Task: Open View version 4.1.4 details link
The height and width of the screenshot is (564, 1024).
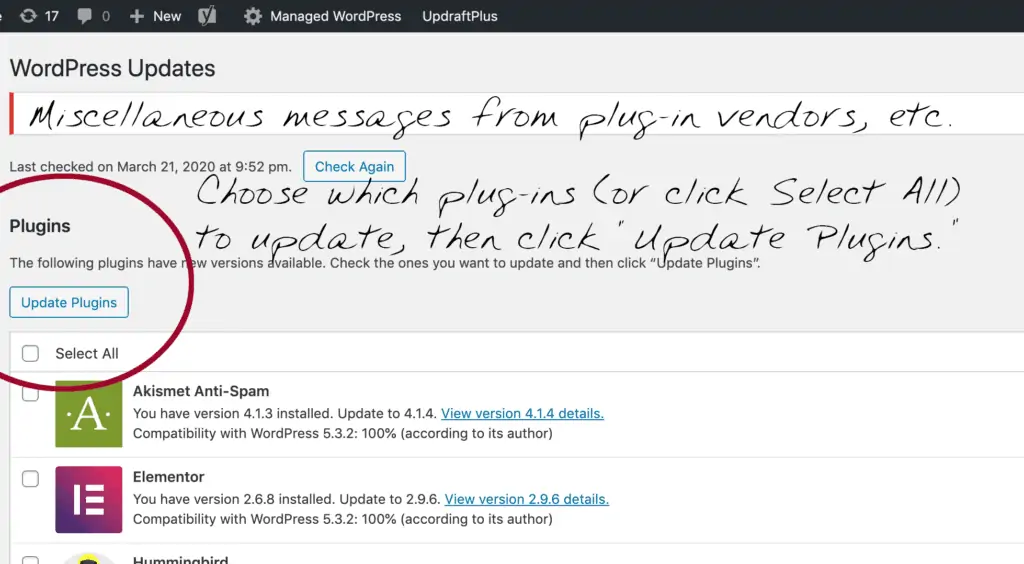Action: pos(522,413)
